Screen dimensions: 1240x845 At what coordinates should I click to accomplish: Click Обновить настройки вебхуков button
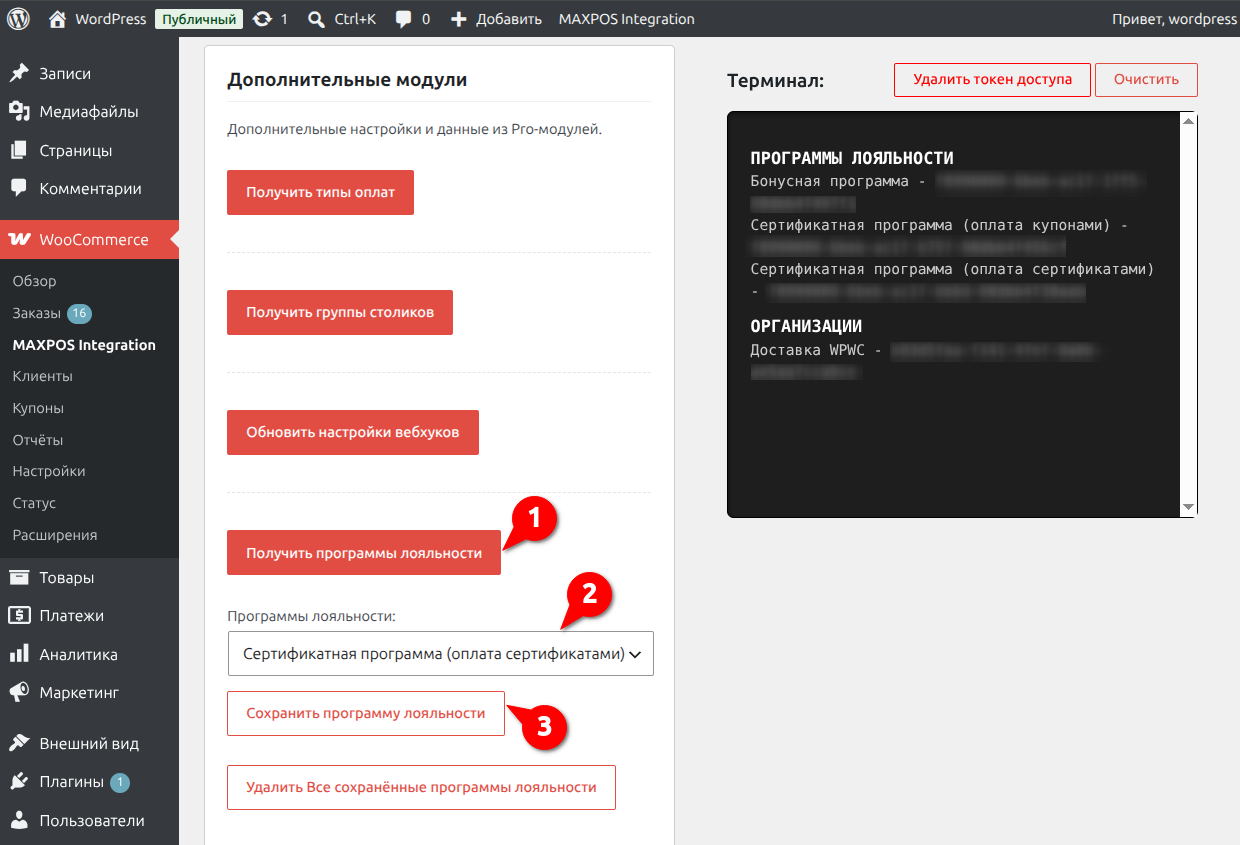pos(353,432)
